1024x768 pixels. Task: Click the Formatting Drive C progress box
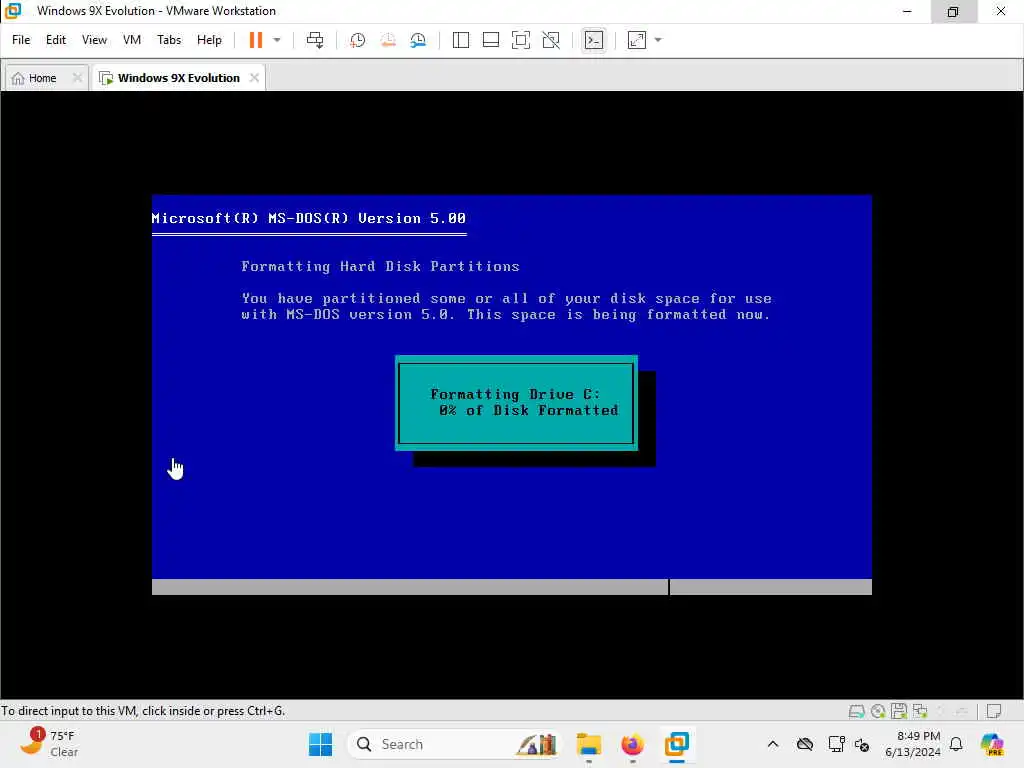[516, 403]
